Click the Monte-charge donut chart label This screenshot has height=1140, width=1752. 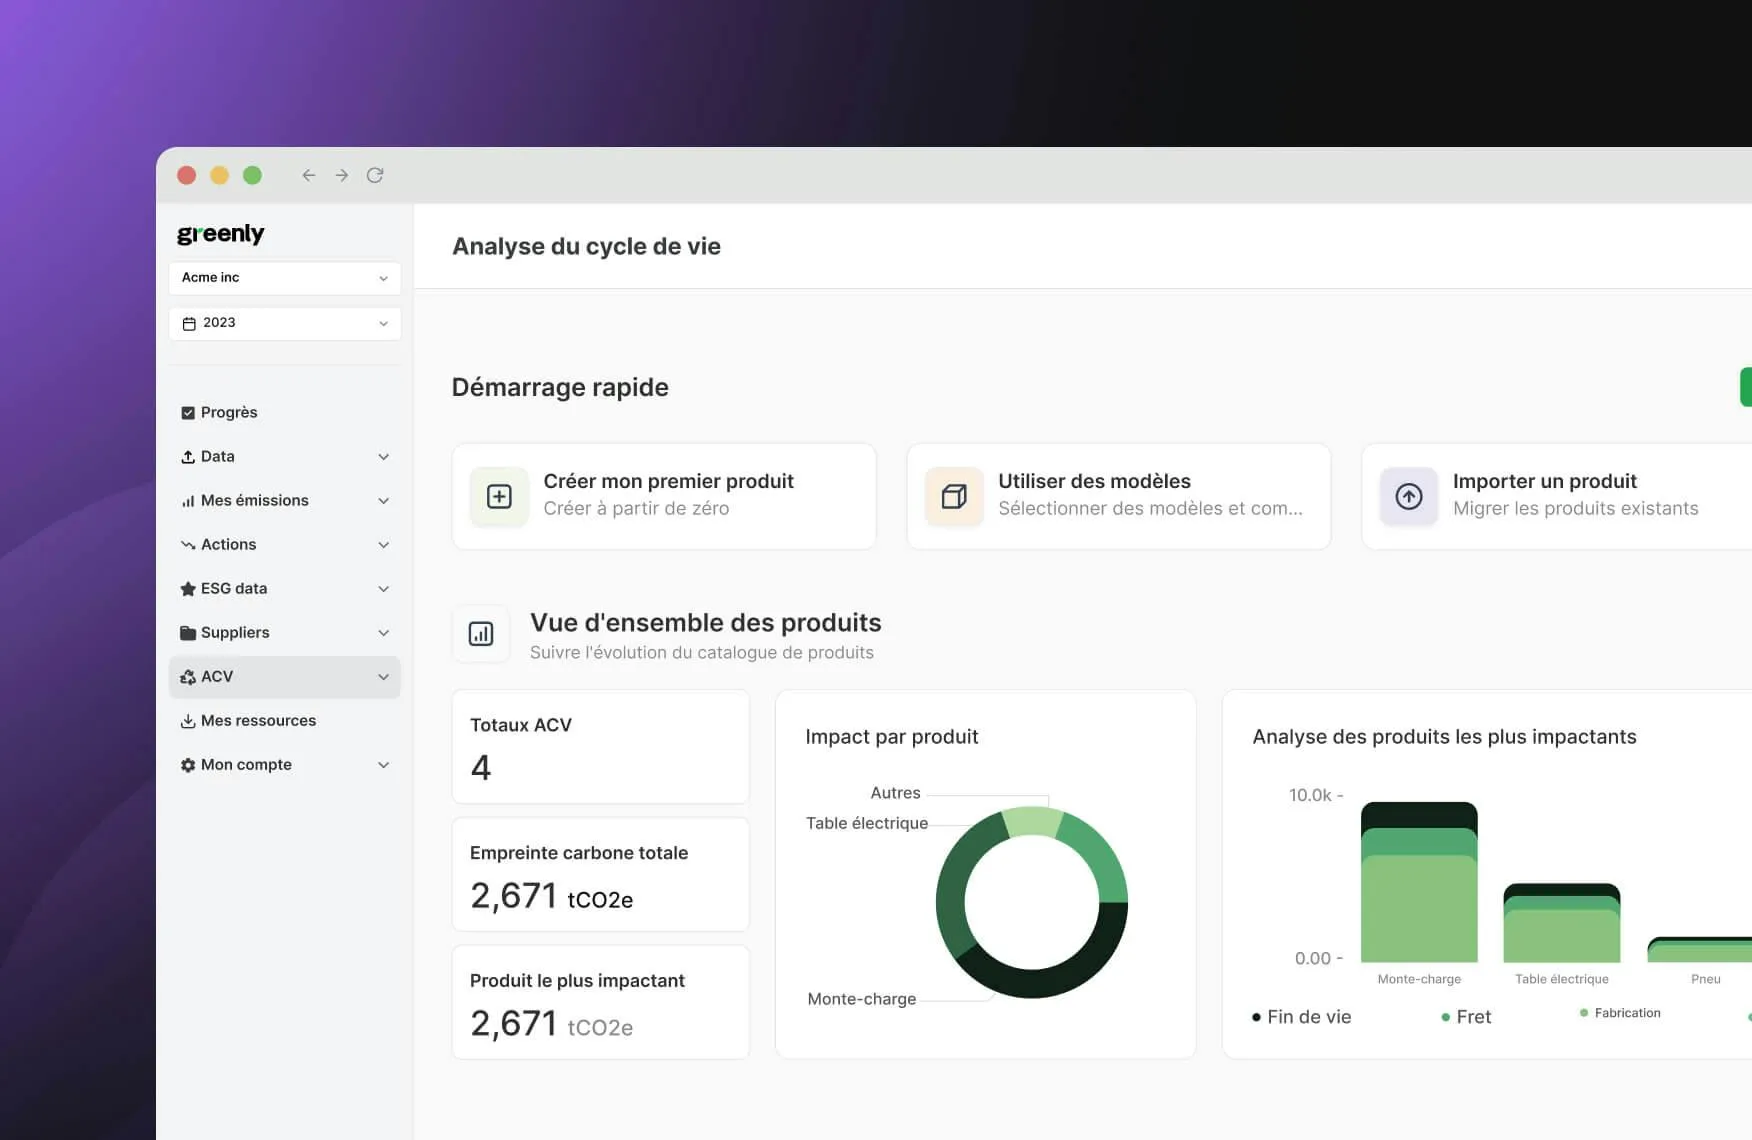pyautogui.click(x=862, y=999)
